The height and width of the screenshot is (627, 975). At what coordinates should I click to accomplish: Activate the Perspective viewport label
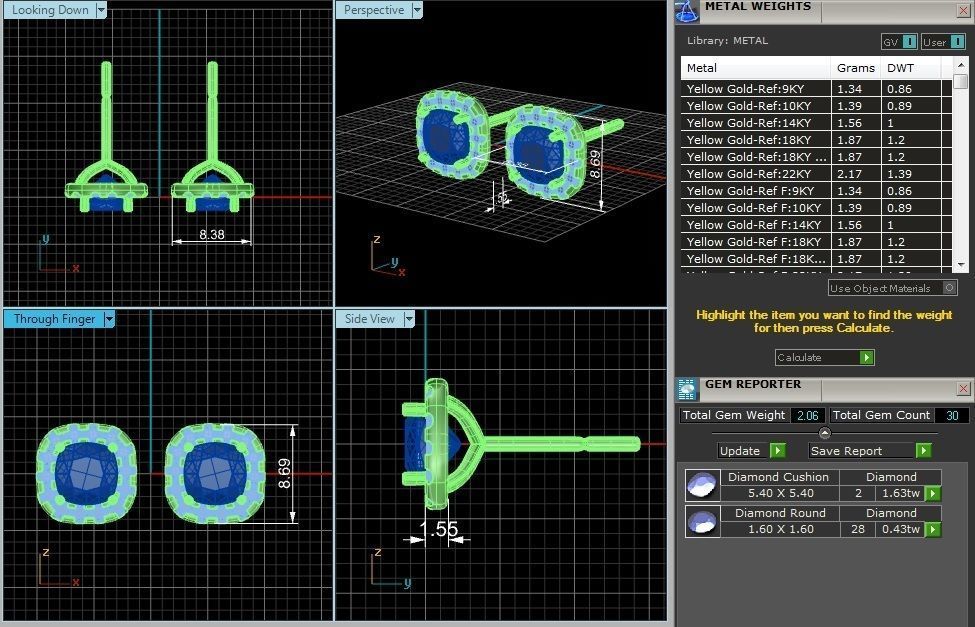tap(374, 10)
